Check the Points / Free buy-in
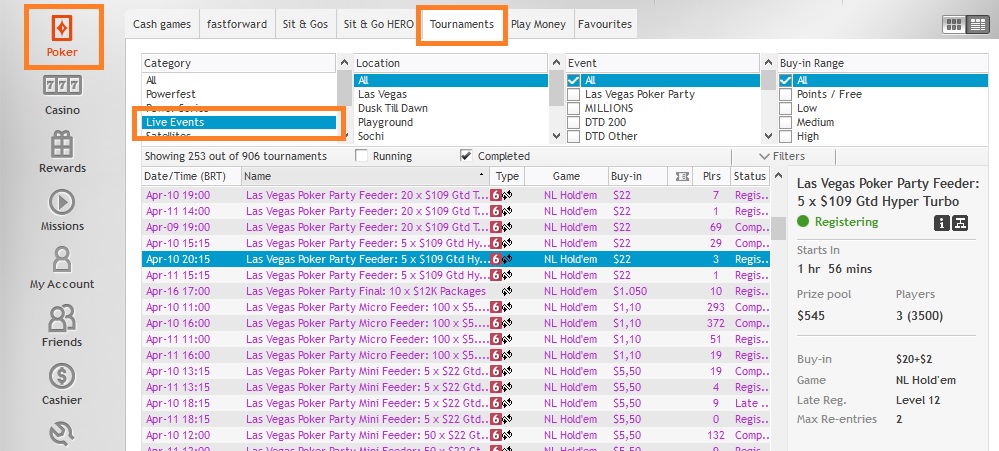999x451 pixels. [786, 94]
